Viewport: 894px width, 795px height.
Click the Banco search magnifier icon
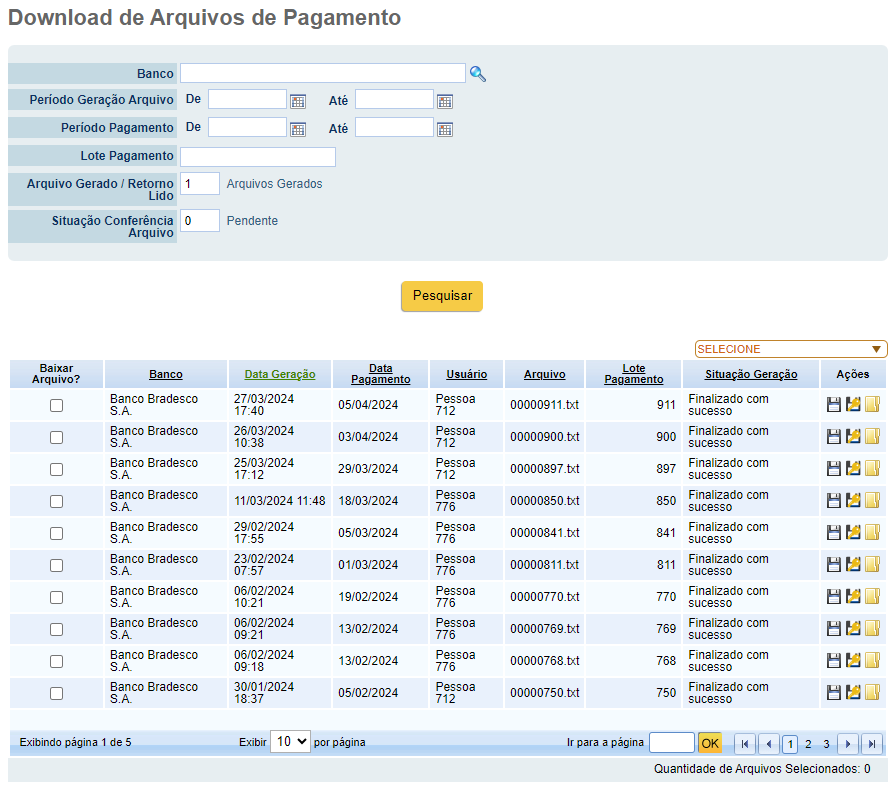pyautogui.click(x=477, y=74)
